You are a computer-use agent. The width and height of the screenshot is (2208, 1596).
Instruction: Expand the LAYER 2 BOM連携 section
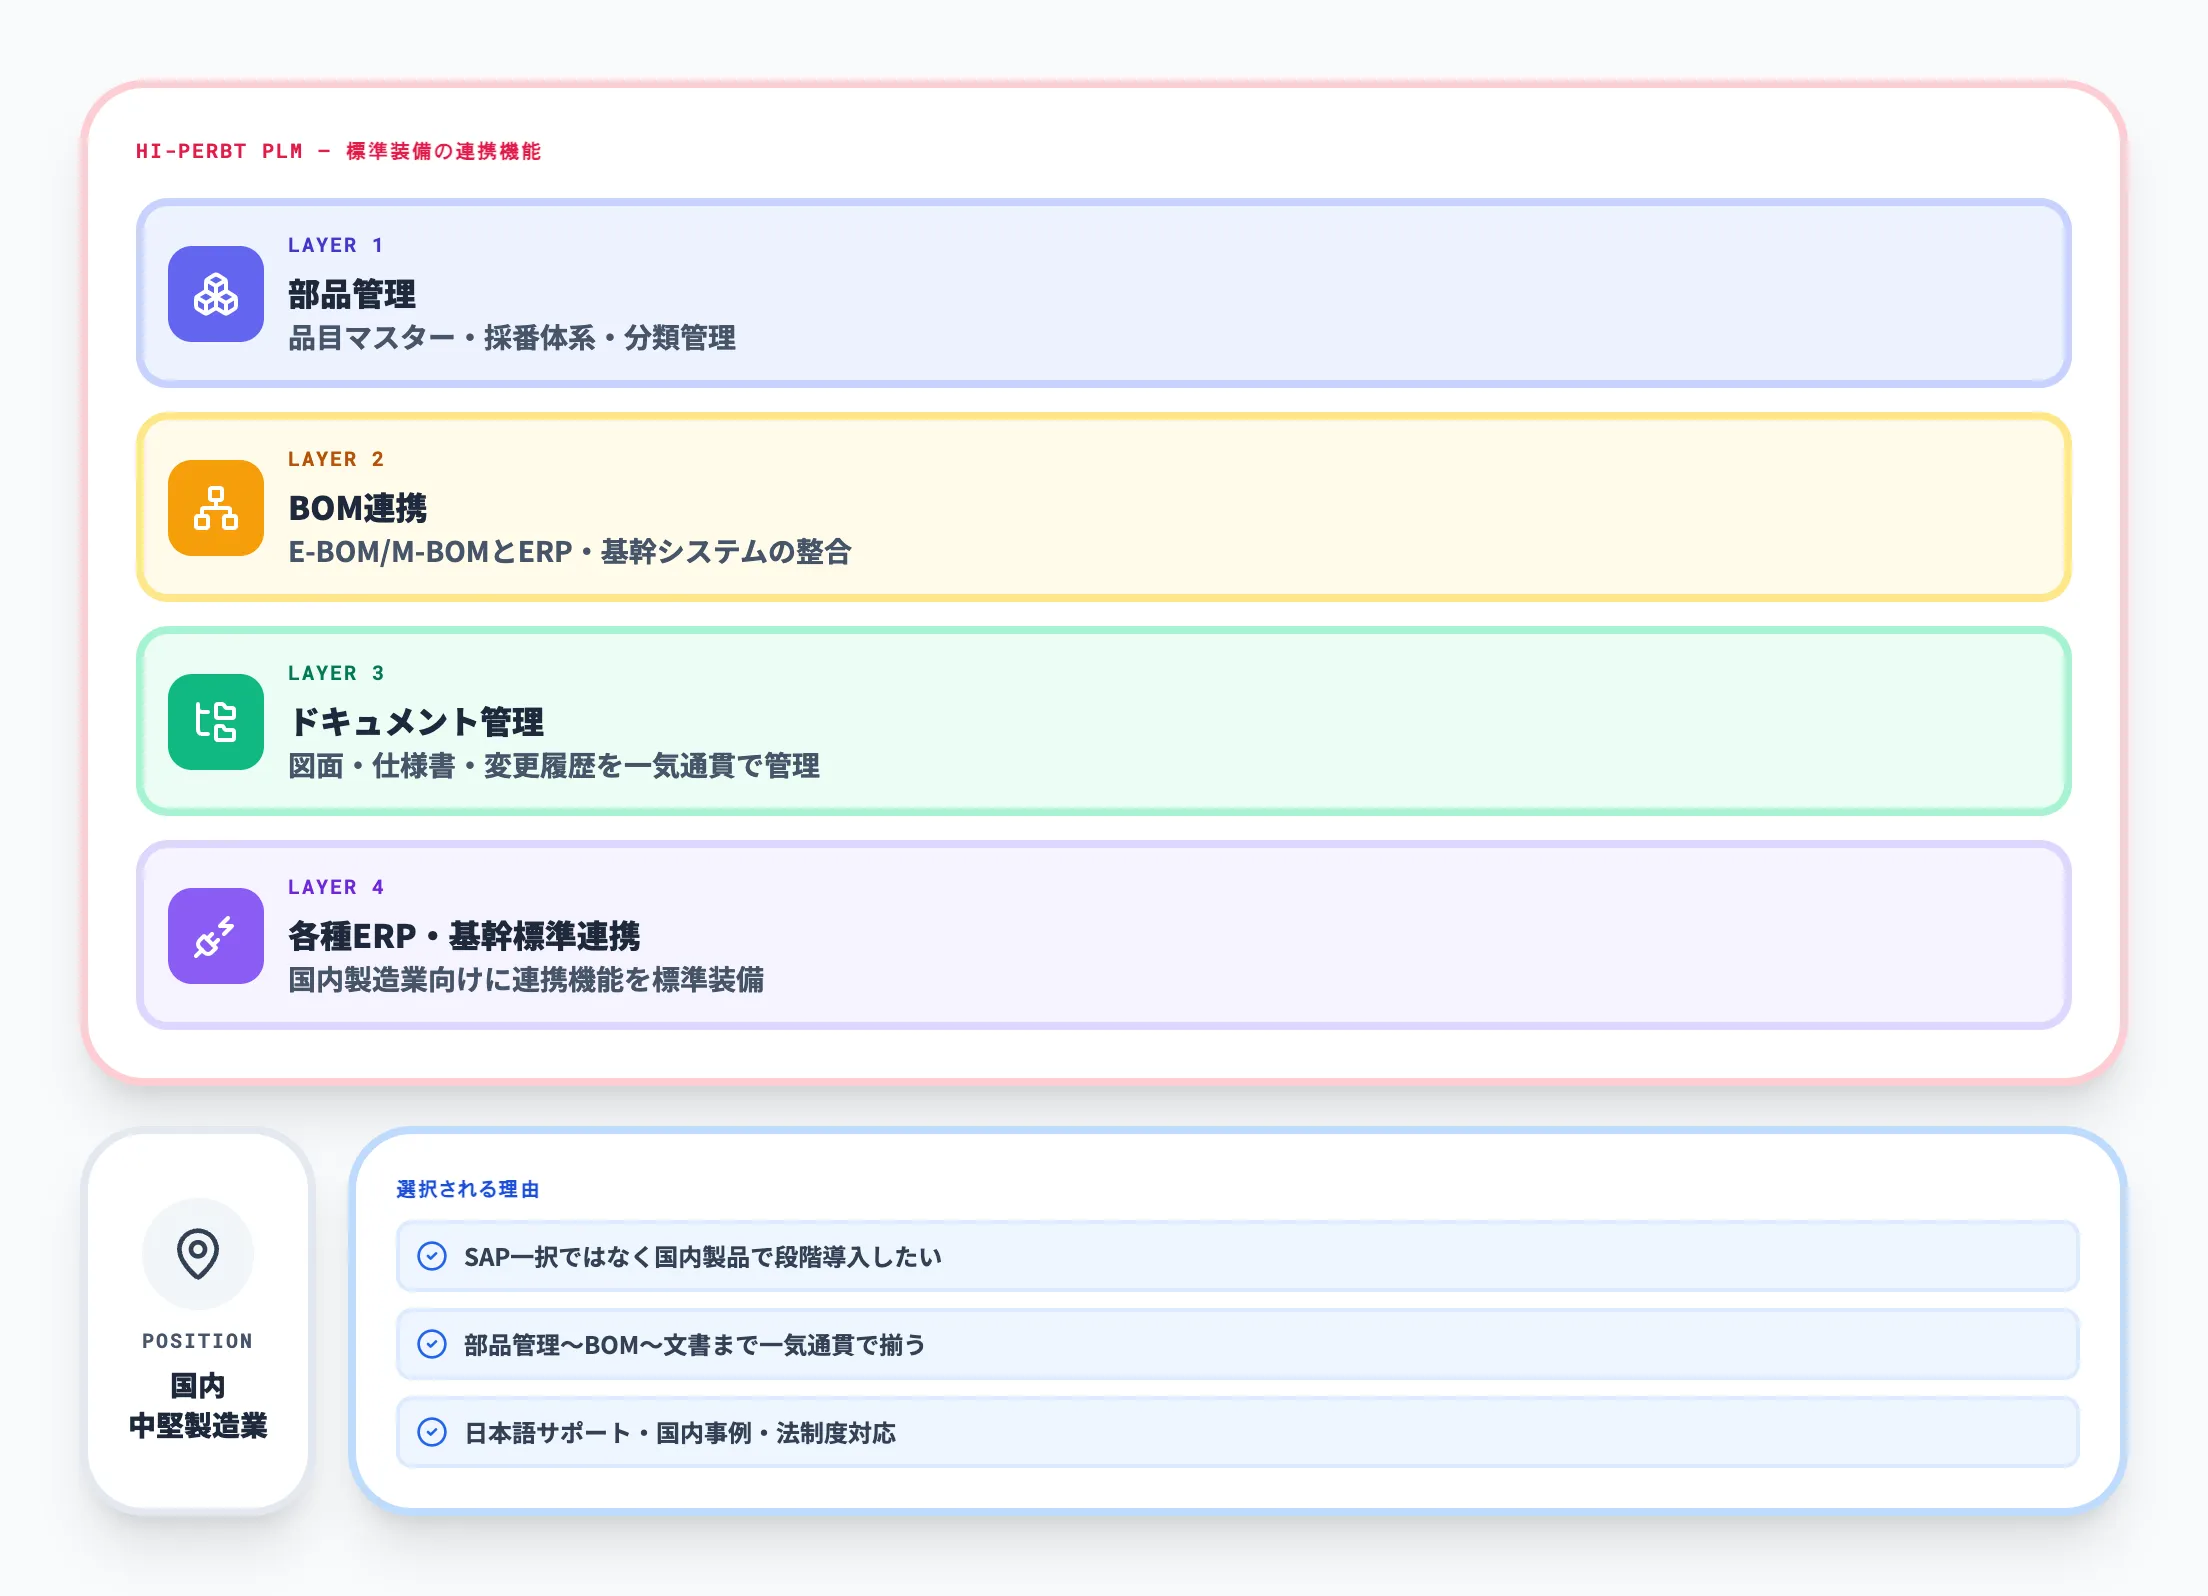[1100, 509]
